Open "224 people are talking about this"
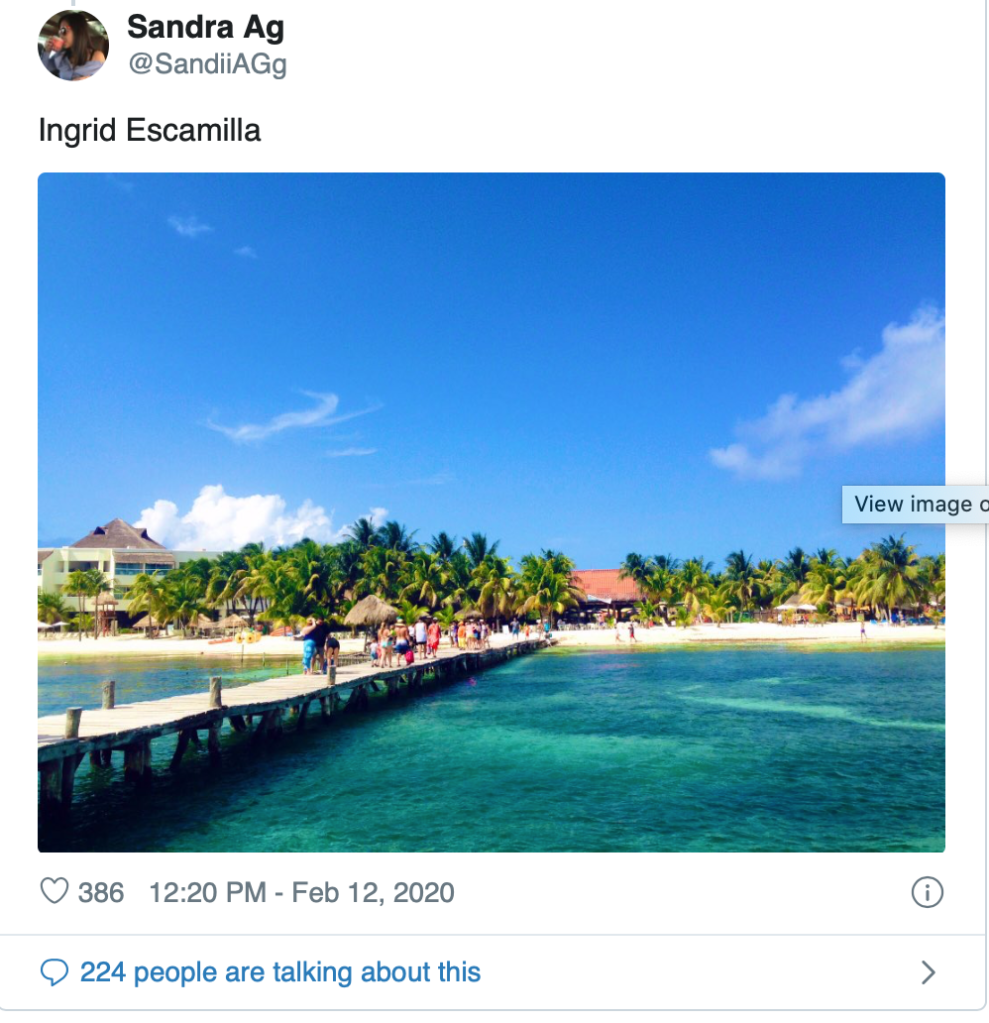Screen dimensions: 989x1023 [280, 972]
